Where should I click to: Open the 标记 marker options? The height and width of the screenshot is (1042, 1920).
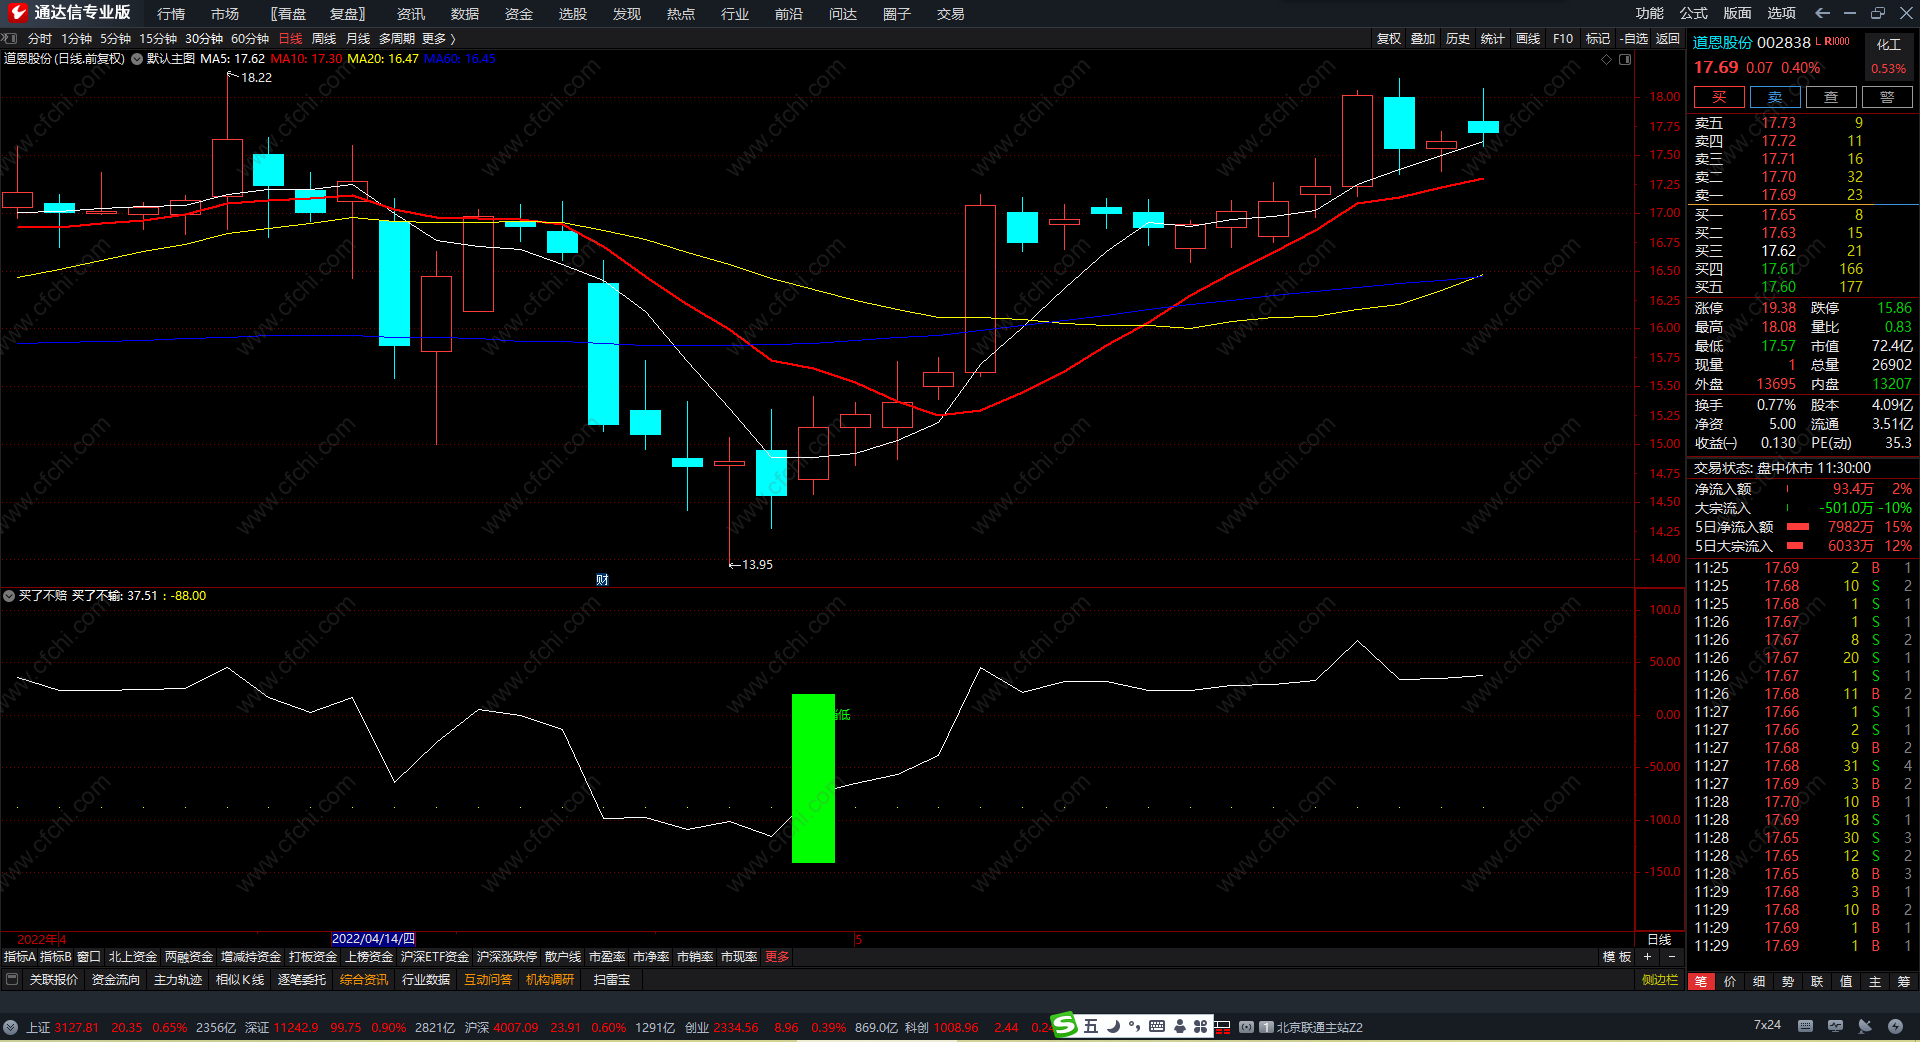tap(1598, 39)
